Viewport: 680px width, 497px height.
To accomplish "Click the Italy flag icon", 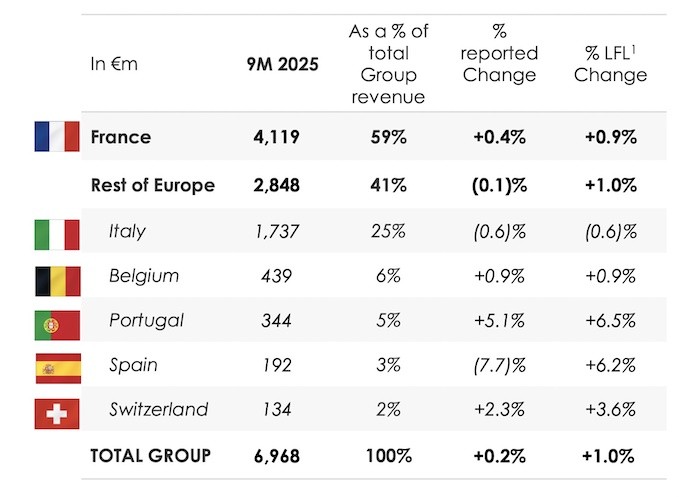I will [x=56, y=231].
